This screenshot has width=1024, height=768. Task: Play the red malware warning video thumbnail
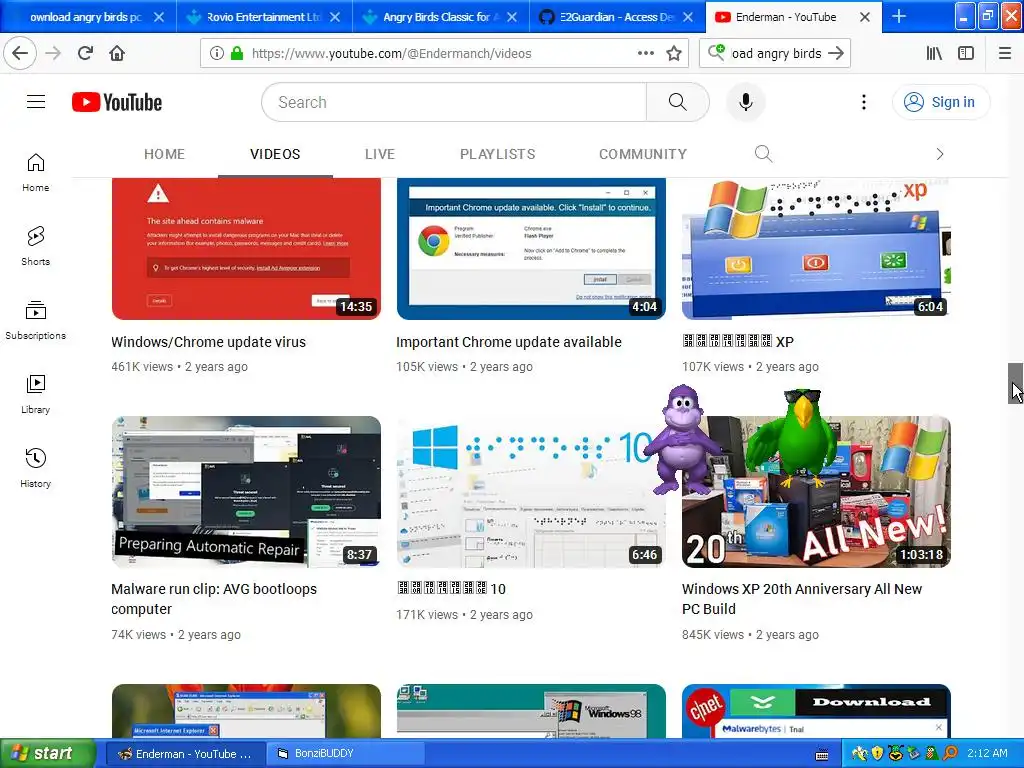click(x=246, y=249)
